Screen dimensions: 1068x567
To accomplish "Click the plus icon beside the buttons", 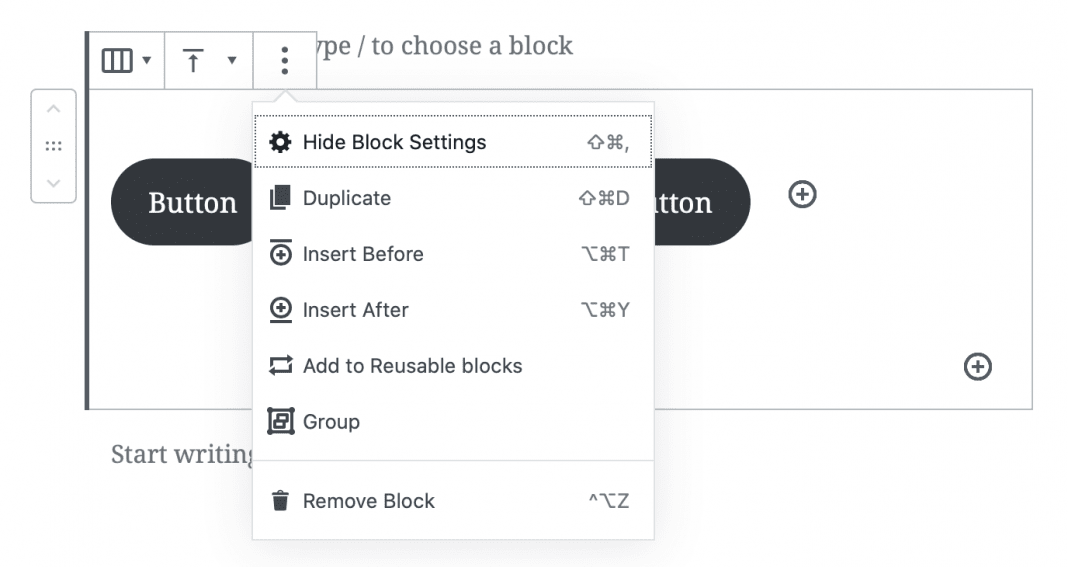I will [802, 194].
